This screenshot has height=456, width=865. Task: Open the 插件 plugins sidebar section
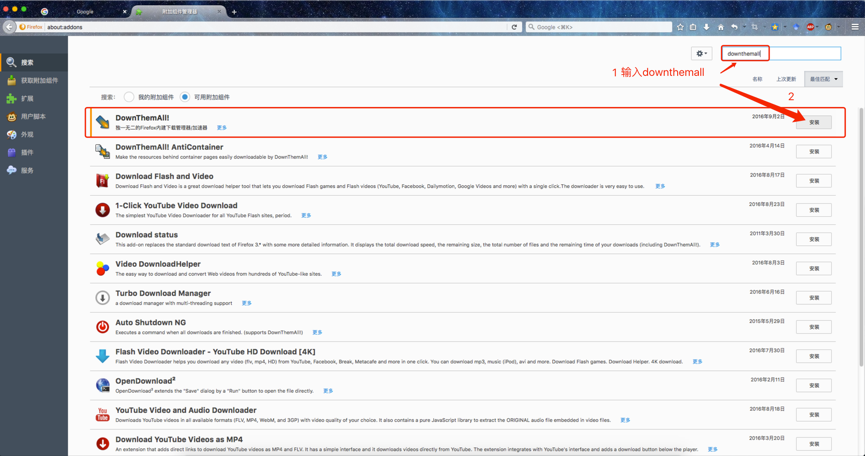[34, 152]
